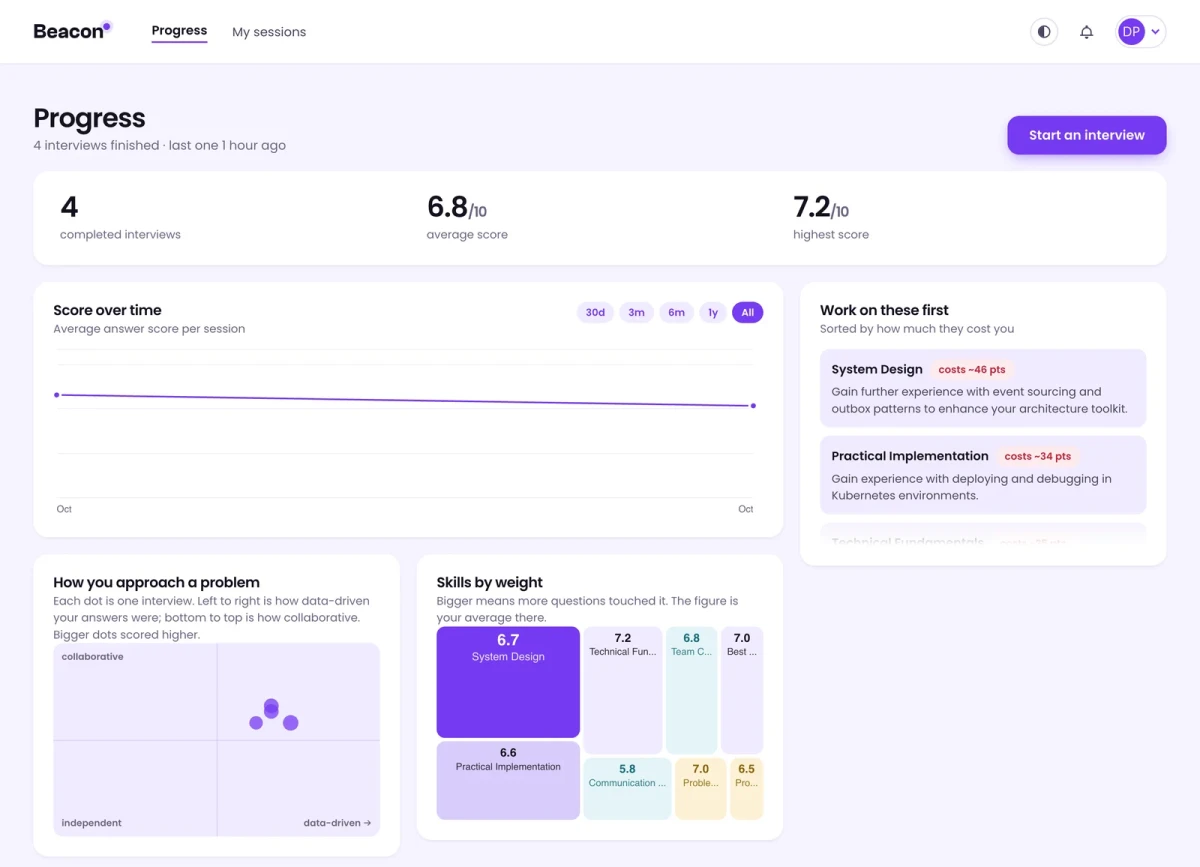The width and height of the screenshot is (1200, 867).
Task: Select the 3m time range
Action: pos(636,313)
